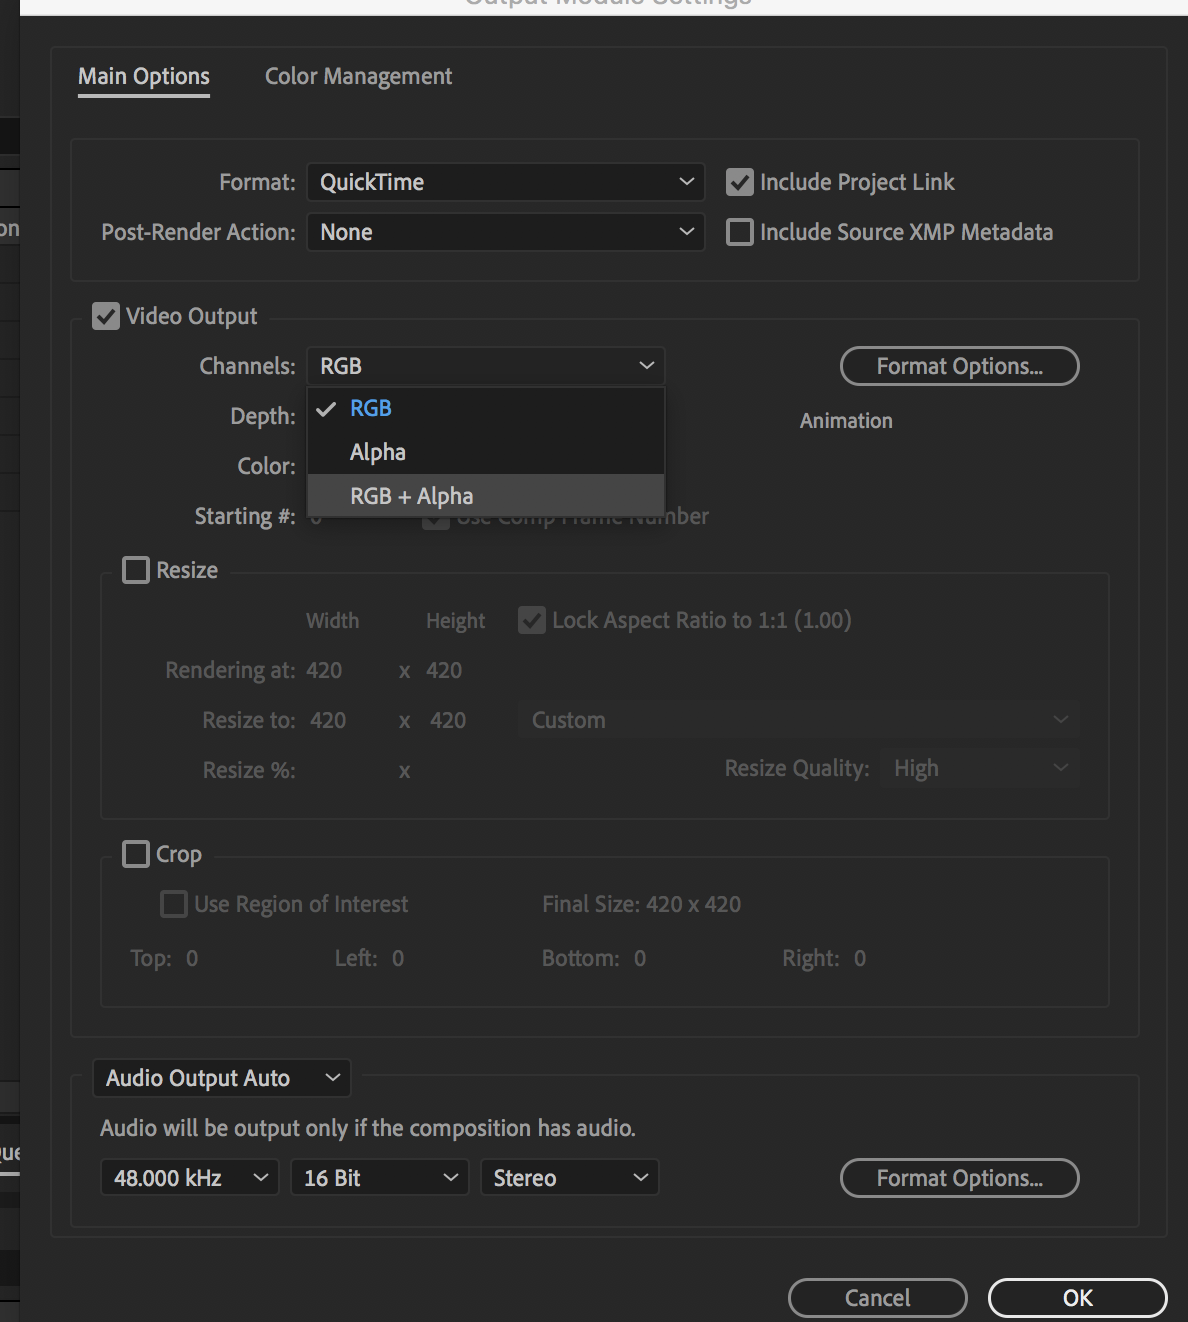Open audio Format Options button
Viewport: 1188px width, 1322px height.
point(960,1178)
